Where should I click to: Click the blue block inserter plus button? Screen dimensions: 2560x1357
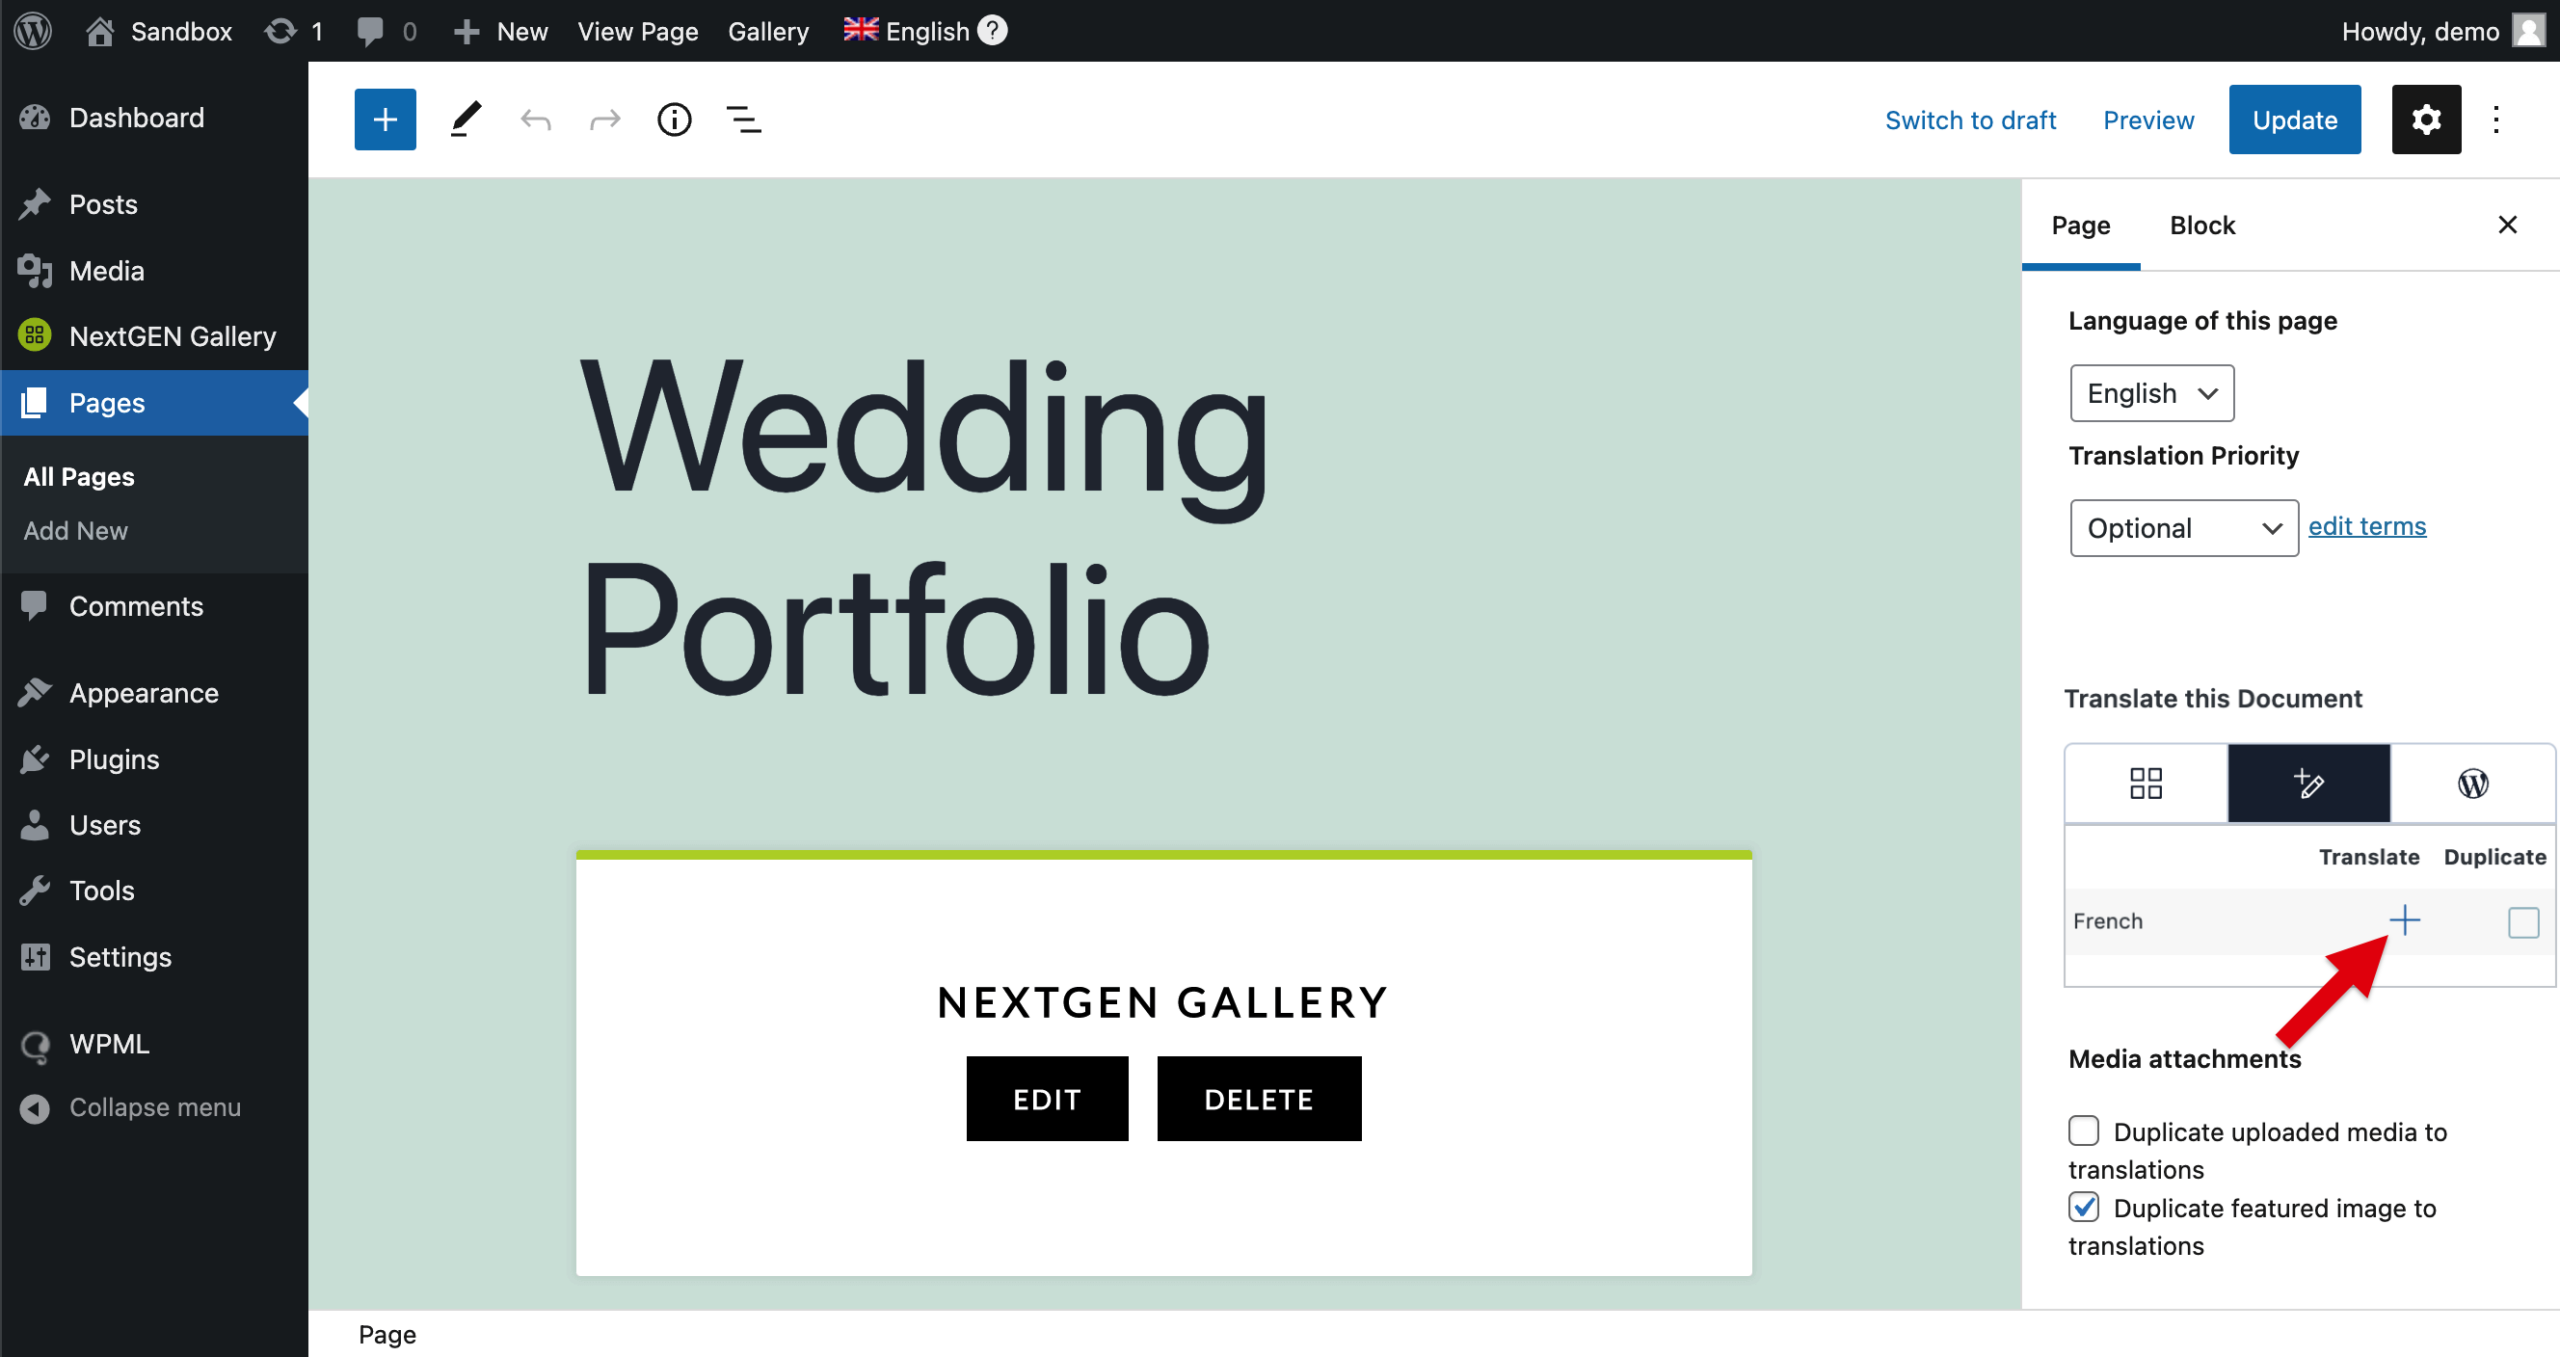click(385, 120)
